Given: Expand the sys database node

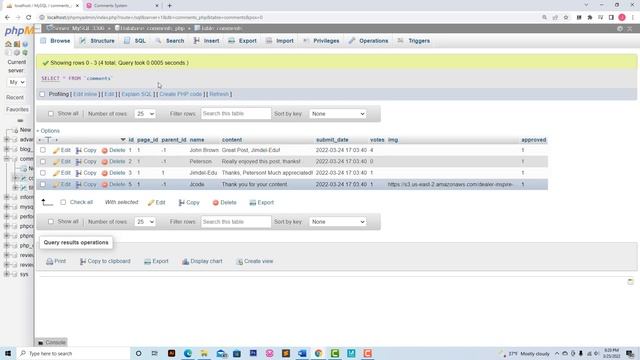Looking at the screenshot, I should [x=7, y=274].
